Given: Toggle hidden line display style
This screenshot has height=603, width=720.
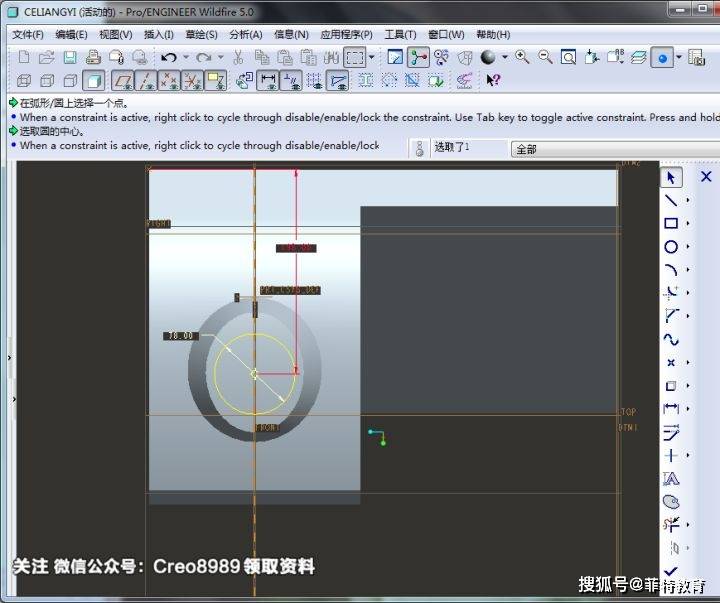Looking at the screenshot, I should (x=47, y=81).
